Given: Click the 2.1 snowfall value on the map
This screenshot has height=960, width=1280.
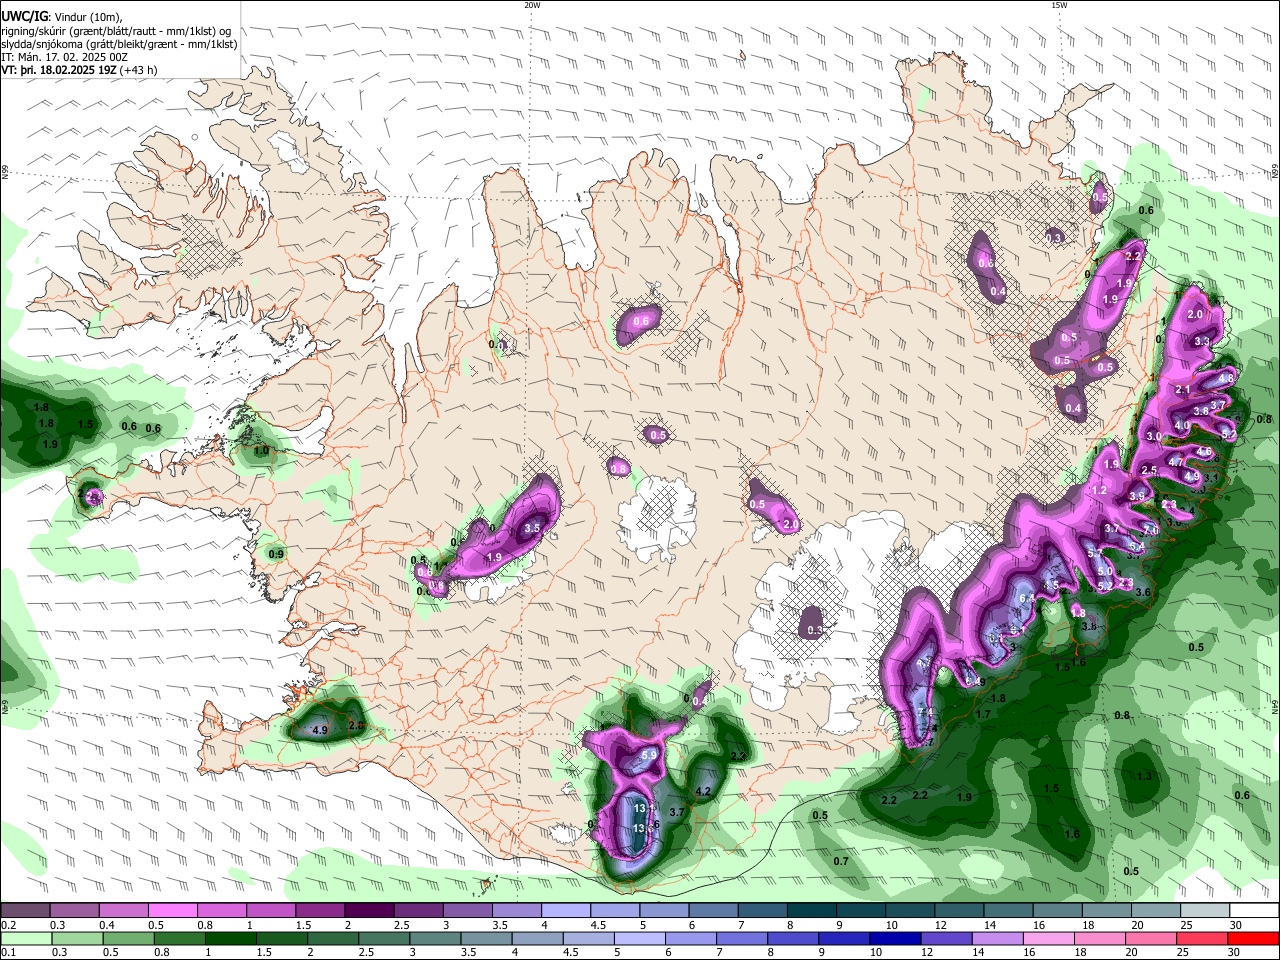Looking at the screenshot, I should point(1182,389).
